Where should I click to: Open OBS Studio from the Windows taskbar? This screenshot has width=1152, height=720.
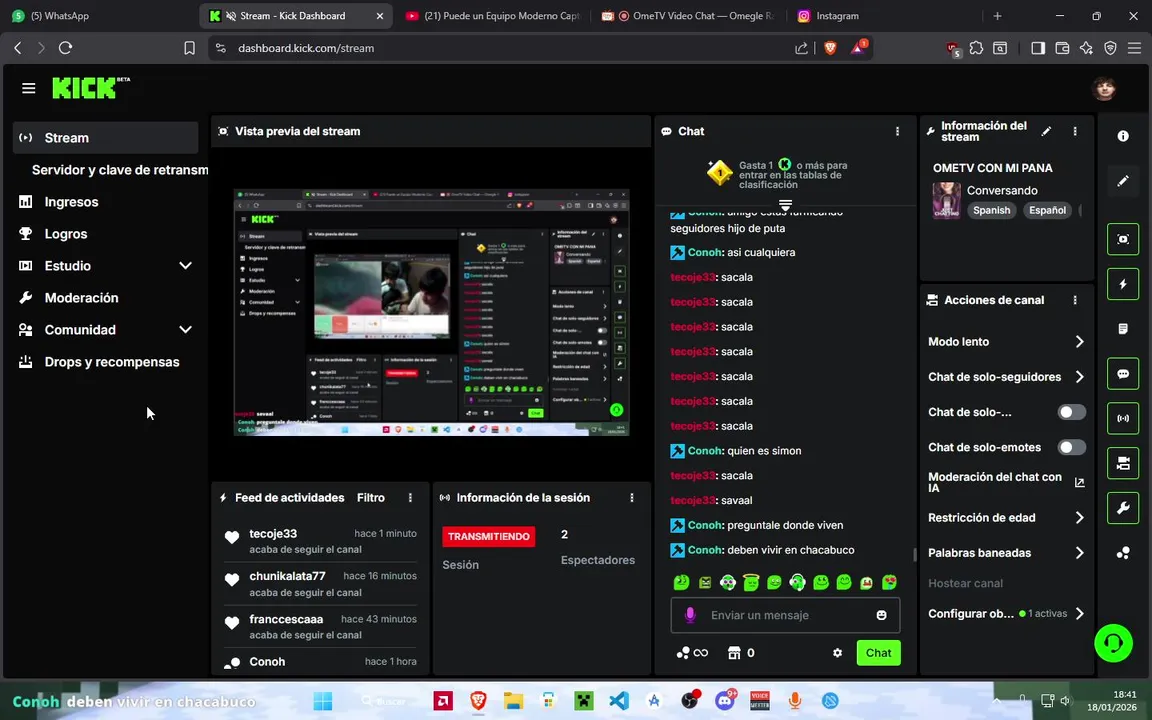tap(689, 701)
